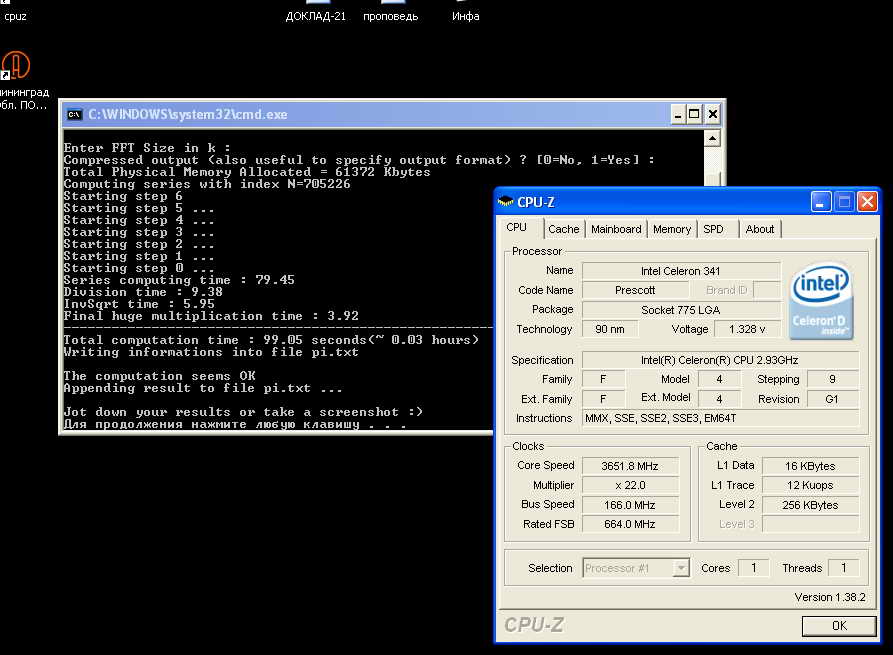This screenshot has width=893, height=655.
Task: Click the Rated FSB value 664.0 MHz
Action: point(630,524)
